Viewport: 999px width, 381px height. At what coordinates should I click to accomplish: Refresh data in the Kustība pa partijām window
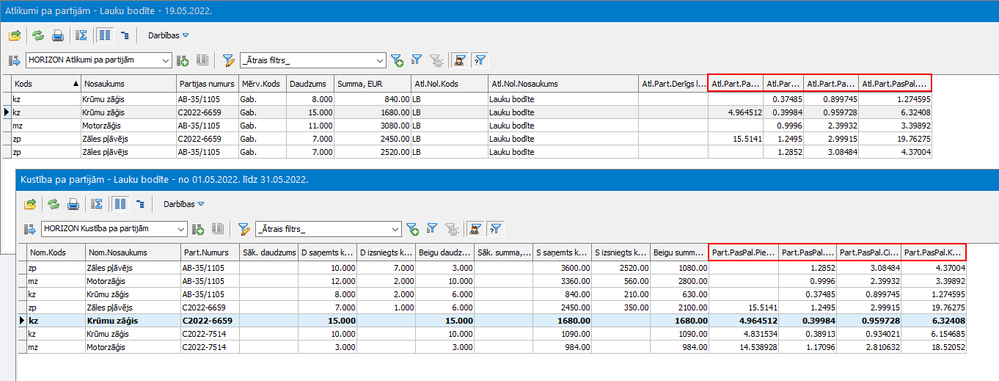54,205
